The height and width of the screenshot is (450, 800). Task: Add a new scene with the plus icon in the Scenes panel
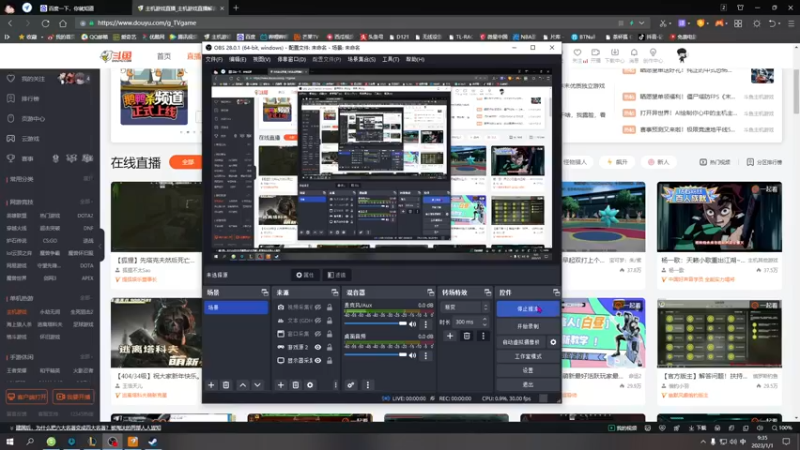tap(211, 385)
